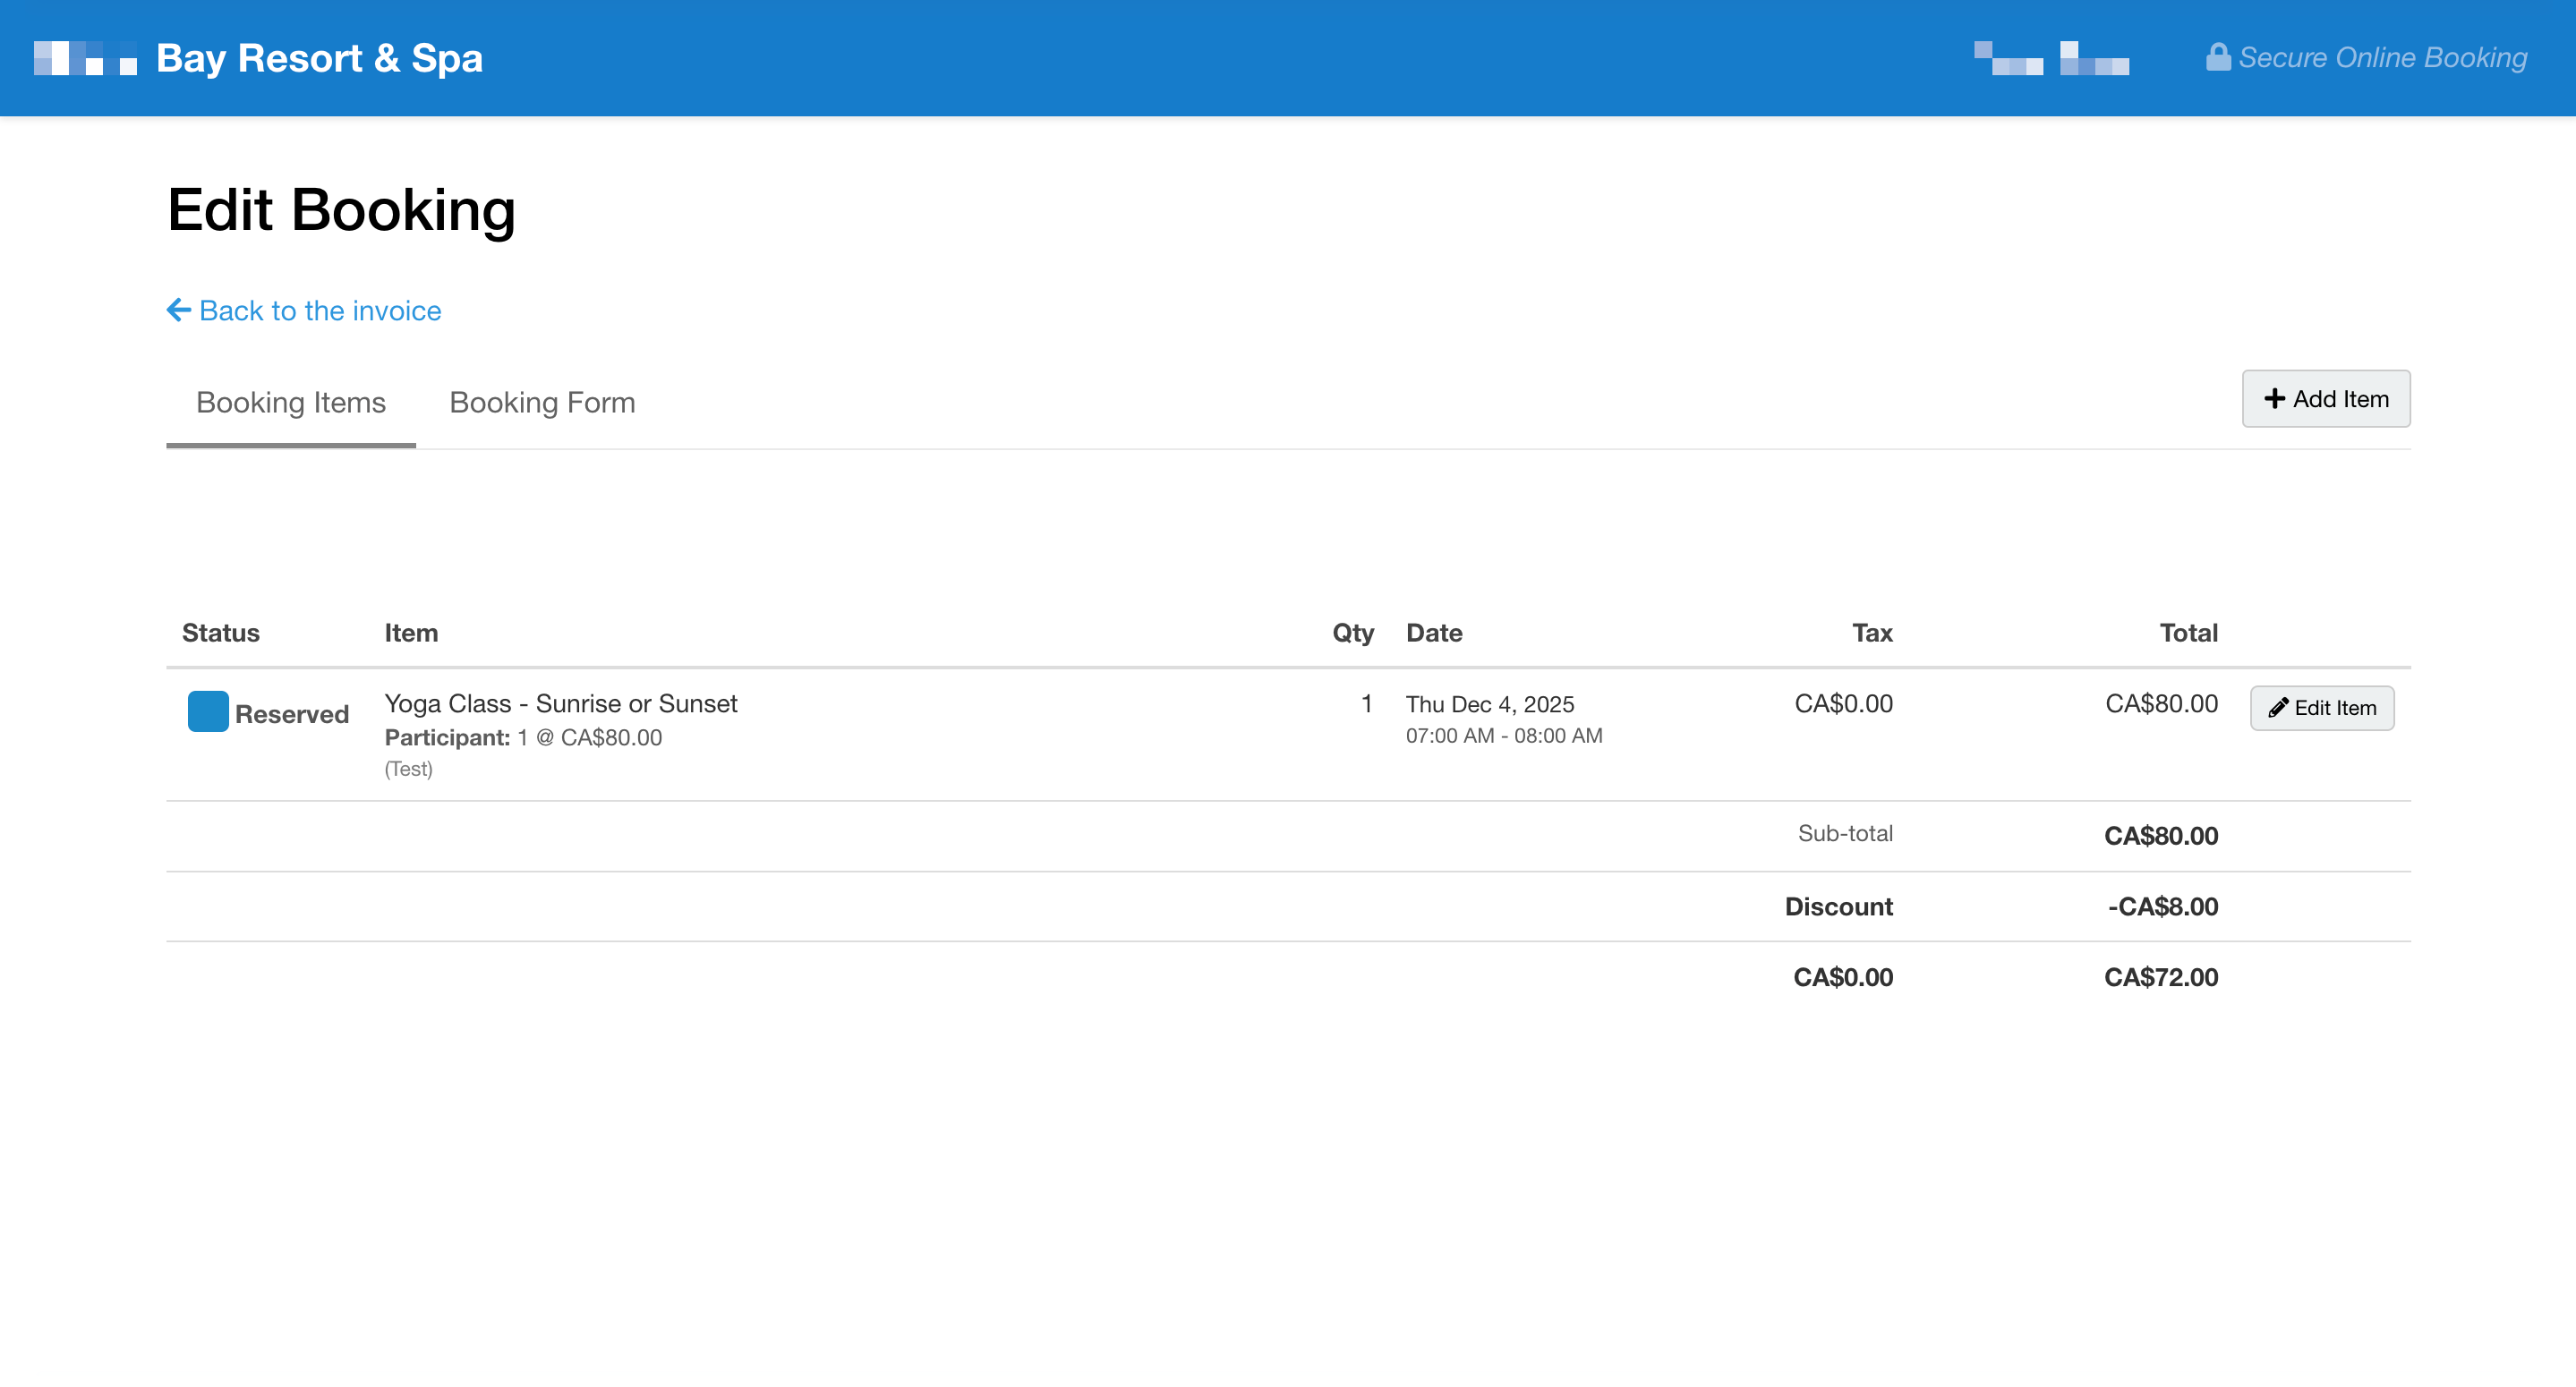Image resolution: width=2576 pixels, height=1387 pixels.
Task: Click the pencil icon on Edit Item
Action: click(2278, 707)
